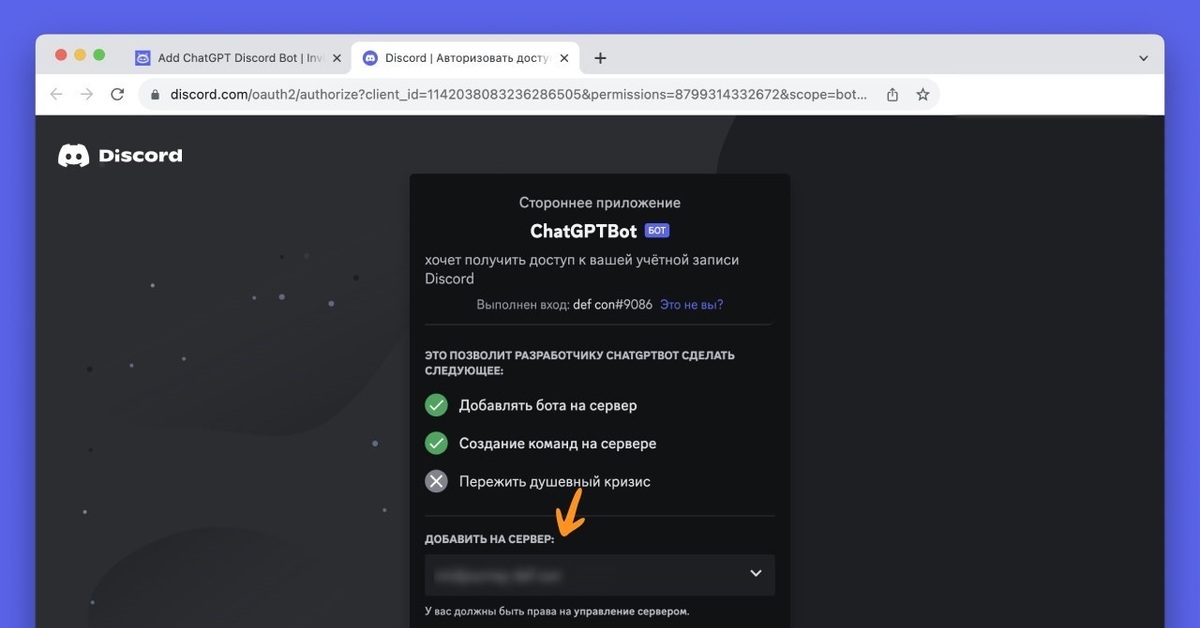
Task: Click the bot favicon on first tab
Action: (x=143, y=58)
